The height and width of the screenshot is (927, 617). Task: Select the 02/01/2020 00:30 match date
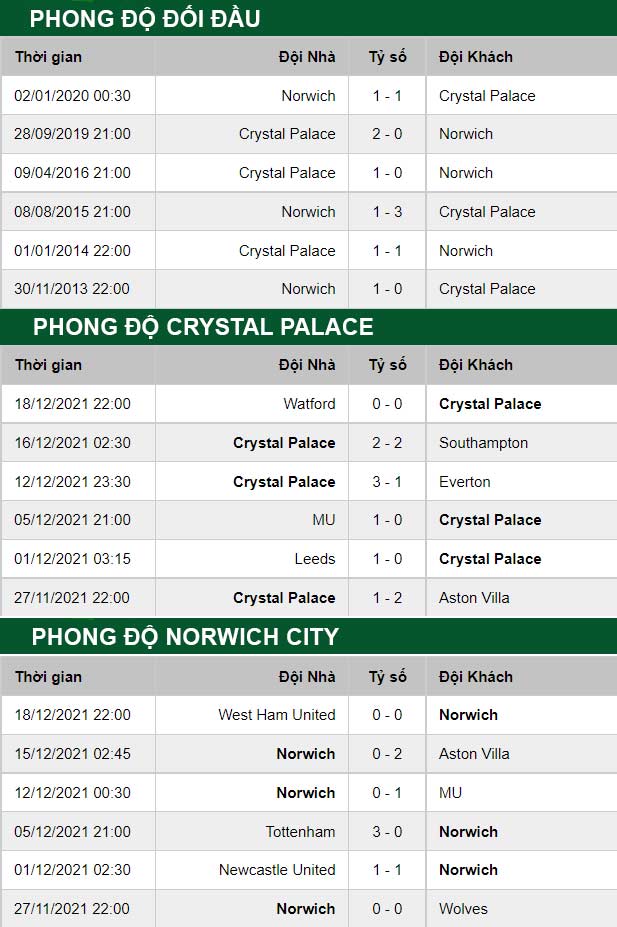(x=73, y=96)
